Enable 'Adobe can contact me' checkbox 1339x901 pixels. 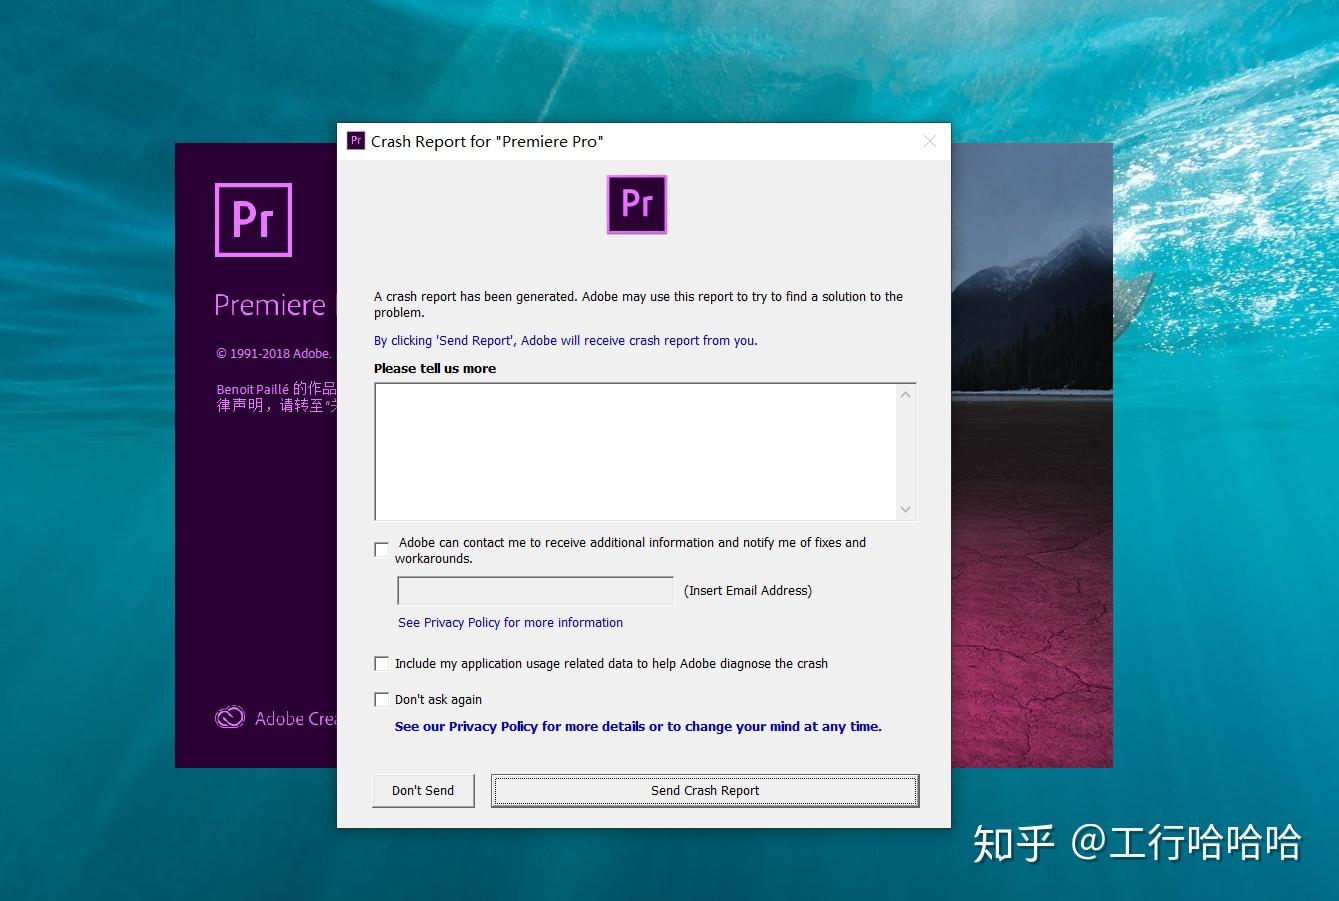pyautogui.click(x=381, y=549)
